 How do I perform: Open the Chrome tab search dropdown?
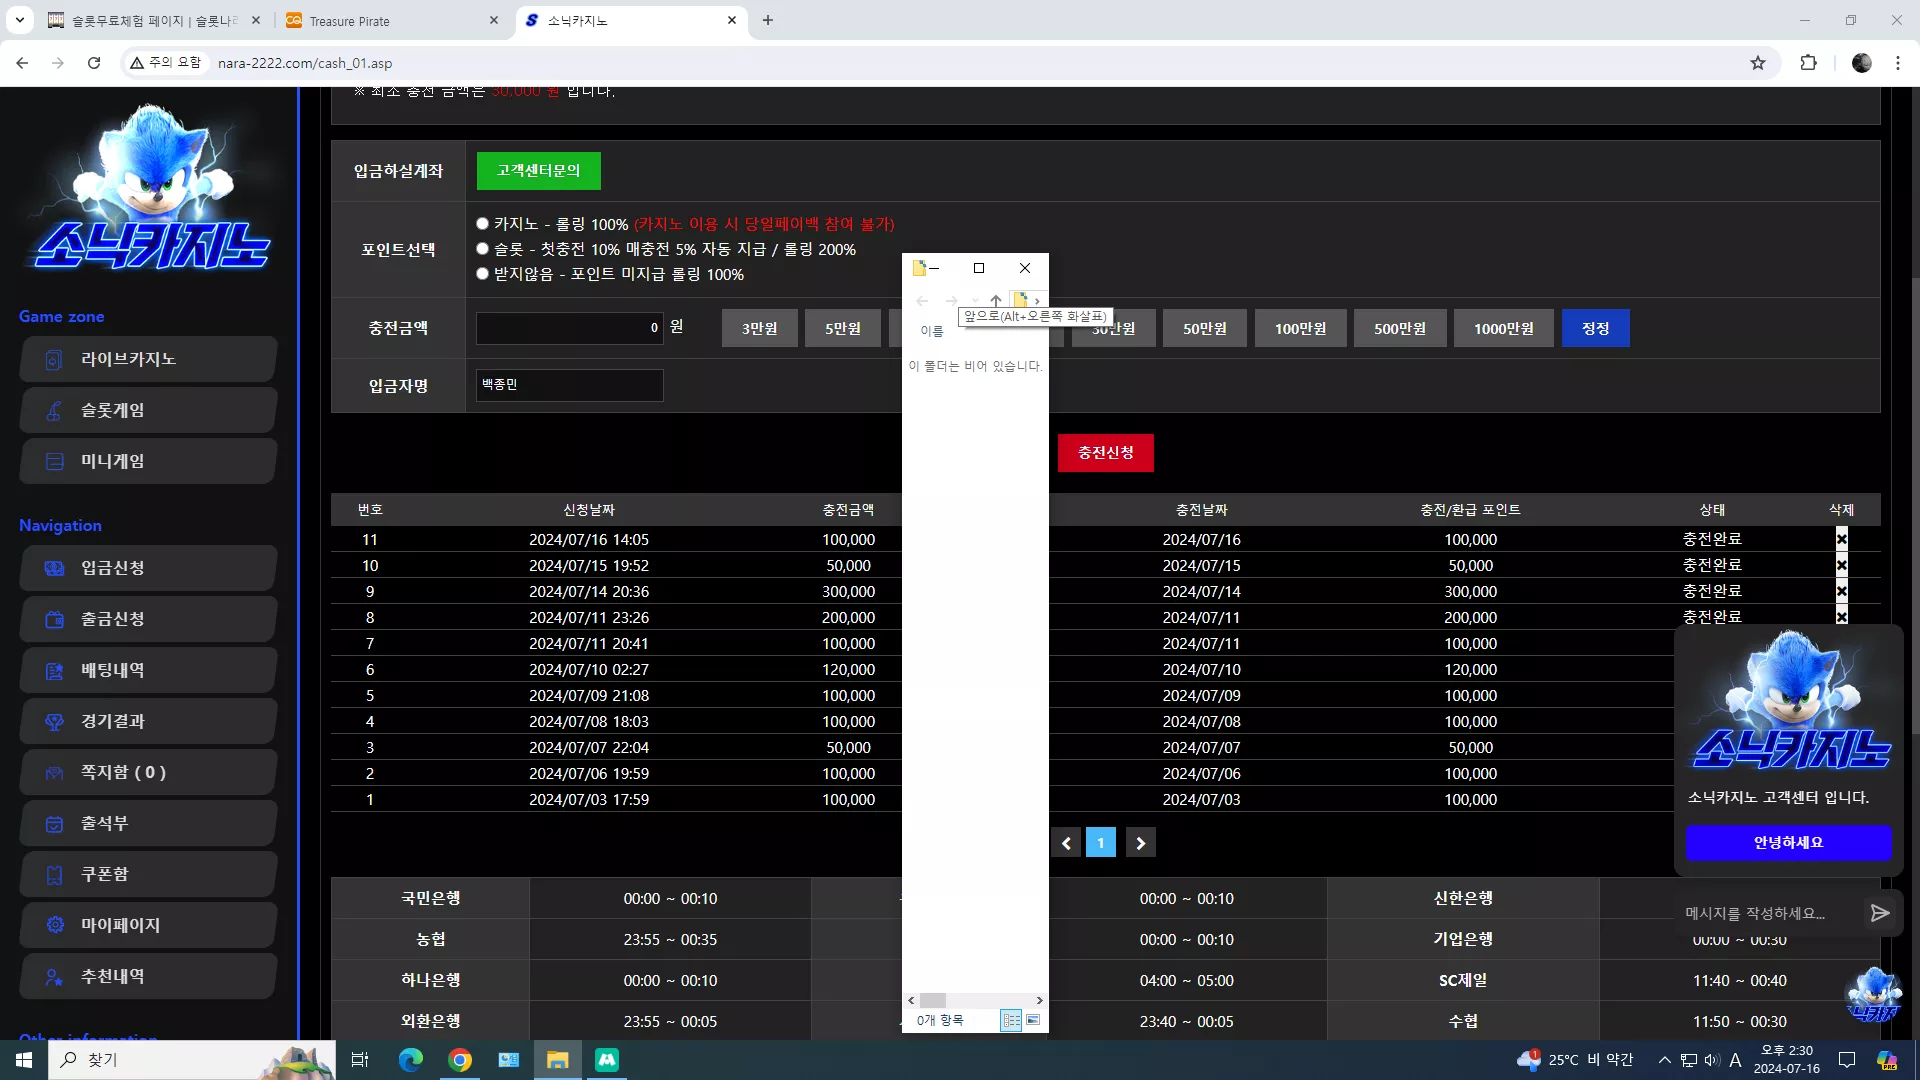(20, 20)
